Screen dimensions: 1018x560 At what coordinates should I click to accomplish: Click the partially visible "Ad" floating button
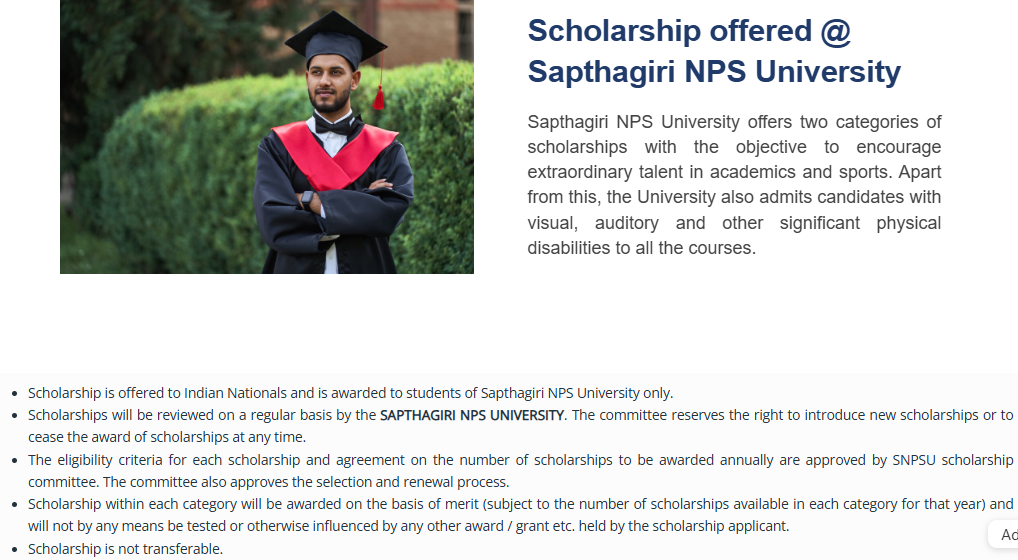[x=1004, y=535]
